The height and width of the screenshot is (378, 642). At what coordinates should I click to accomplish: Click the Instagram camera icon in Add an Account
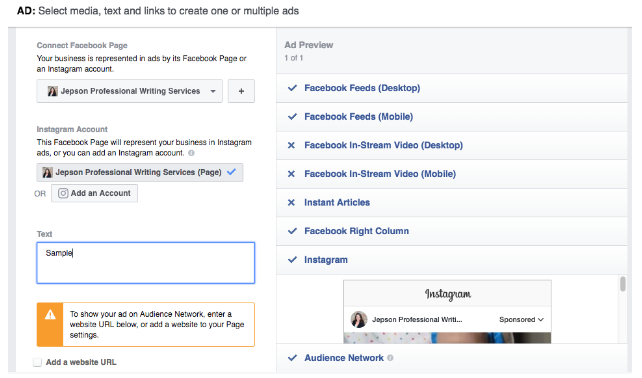point(63,193)
